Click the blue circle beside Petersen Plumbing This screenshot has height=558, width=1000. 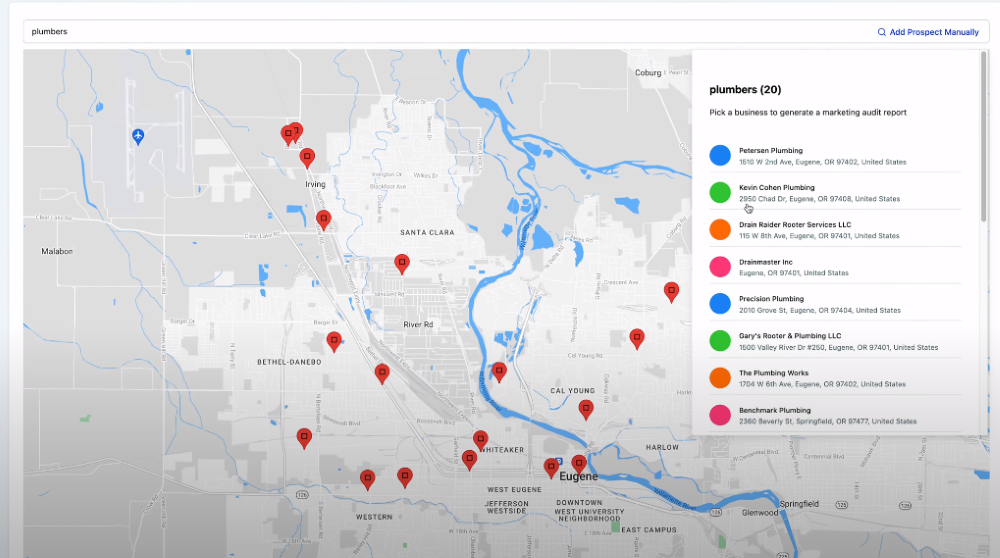[x=720, y=155]
